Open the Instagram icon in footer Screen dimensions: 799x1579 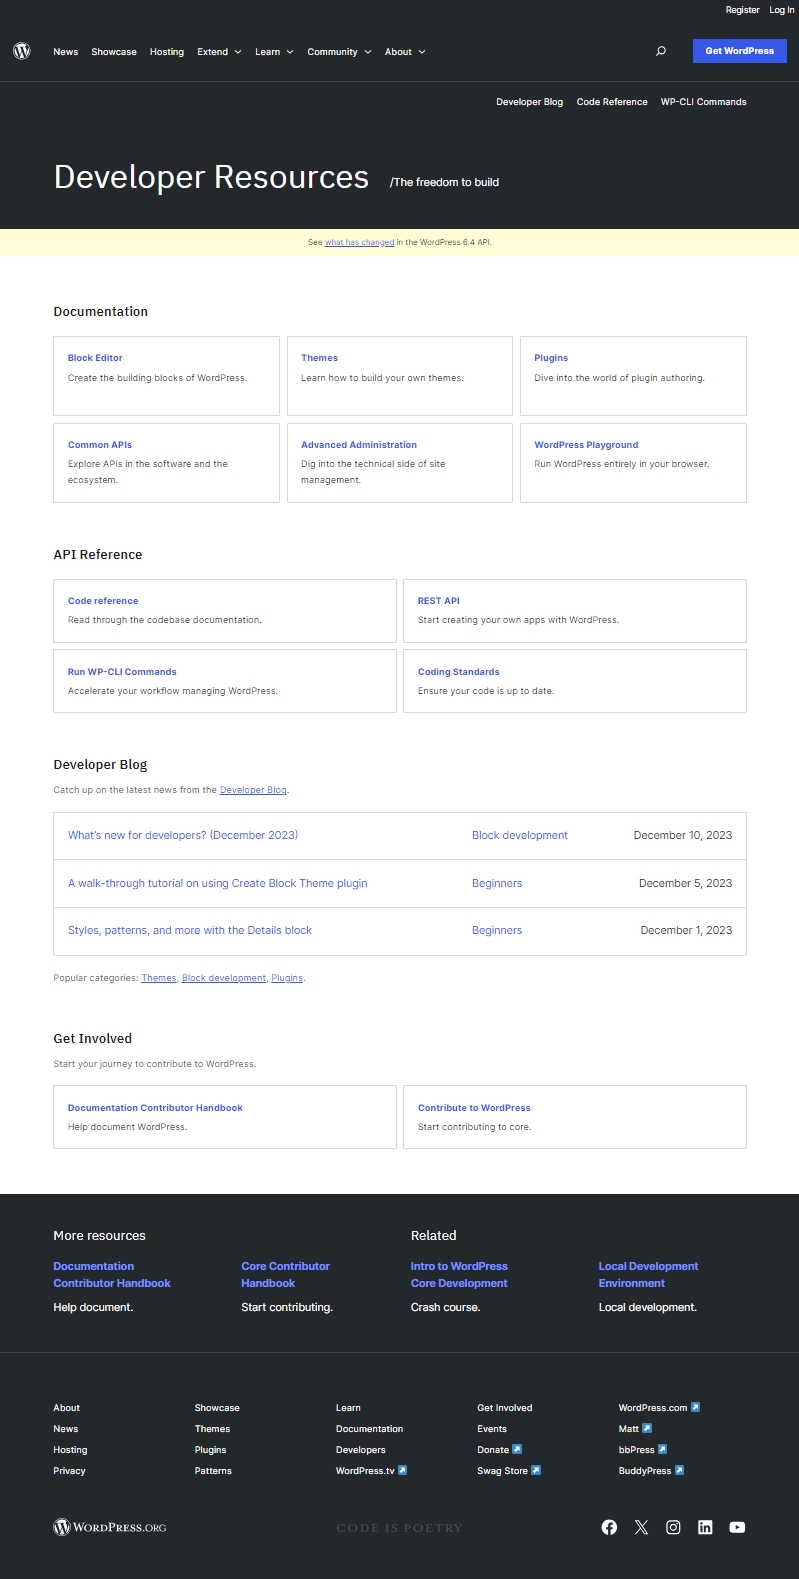point(673,1527)
